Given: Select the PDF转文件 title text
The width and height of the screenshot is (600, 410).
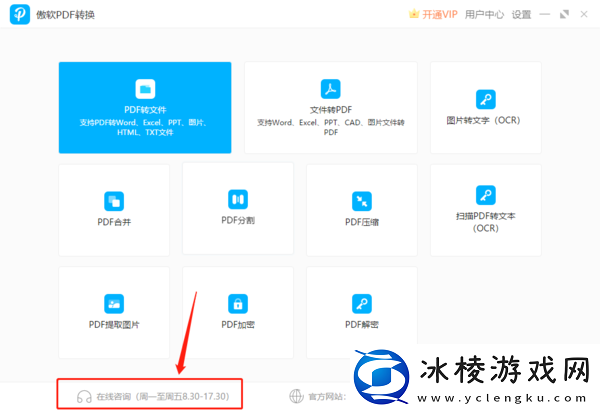Looking at the screenshot, I should 145,110.
